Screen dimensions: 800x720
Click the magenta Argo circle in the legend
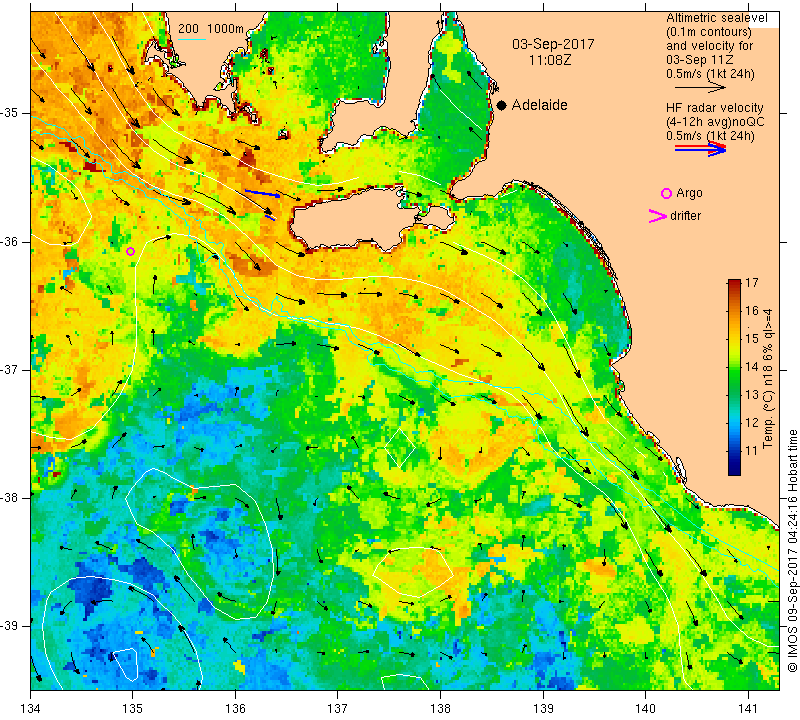(x=666, y=193)
